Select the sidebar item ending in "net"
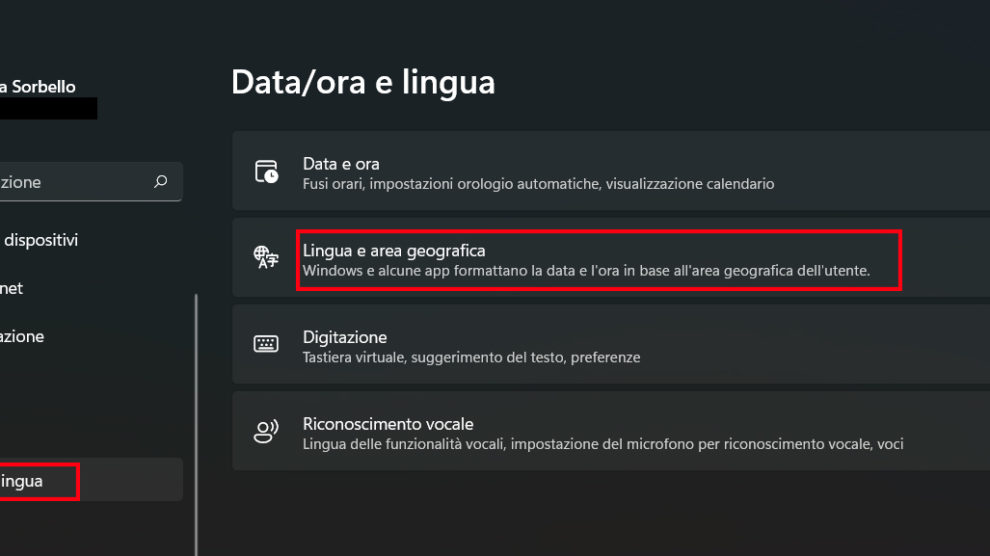 click(x=12, y=288)
